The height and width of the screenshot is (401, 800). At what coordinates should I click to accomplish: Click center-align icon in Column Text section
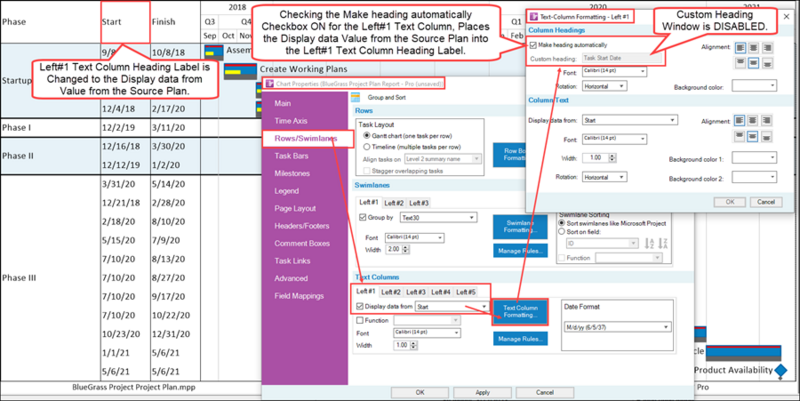(x=753, y=120)
